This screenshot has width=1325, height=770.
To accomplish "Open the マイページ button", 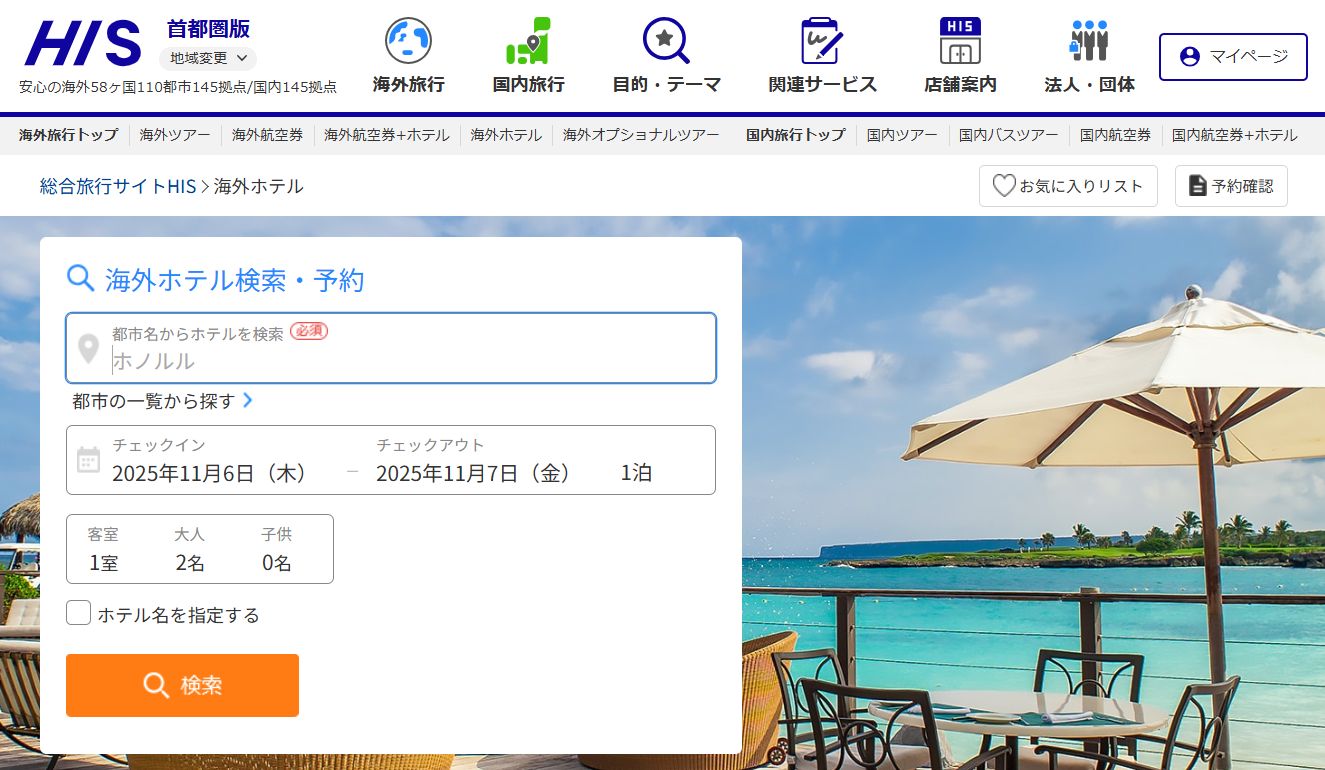I will pyautogui.click(x=1233, y=57).
